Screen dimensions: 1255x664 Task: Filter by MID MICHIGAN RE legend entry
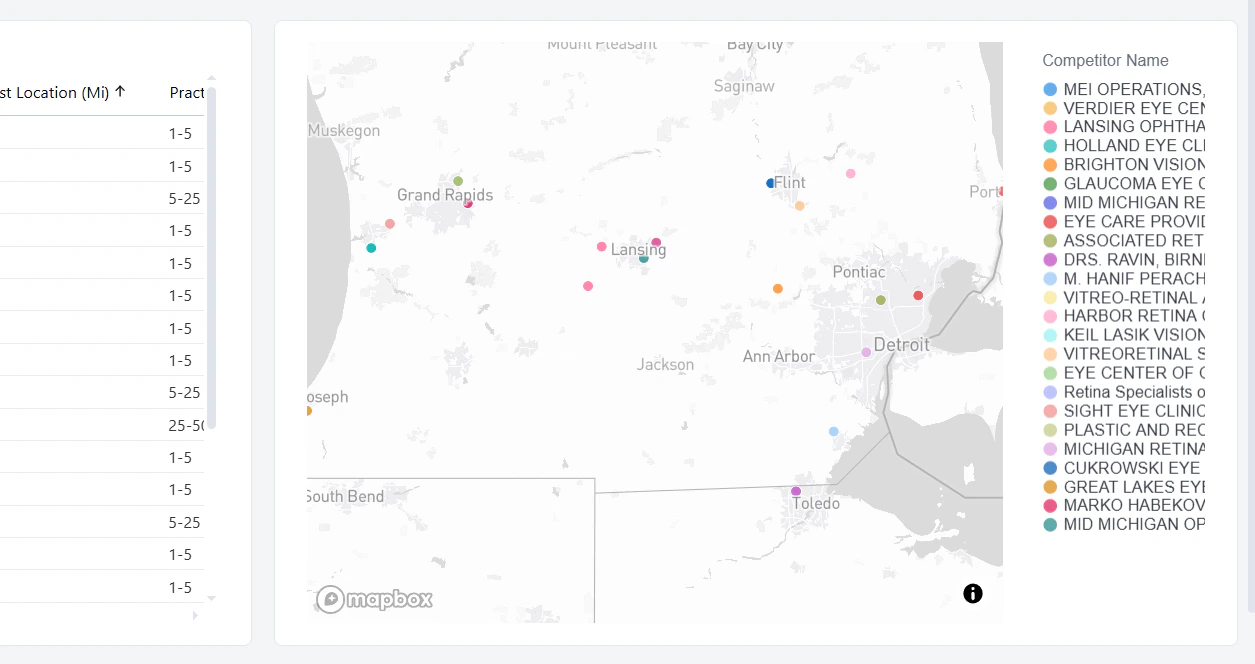(x=1124, y=203)
